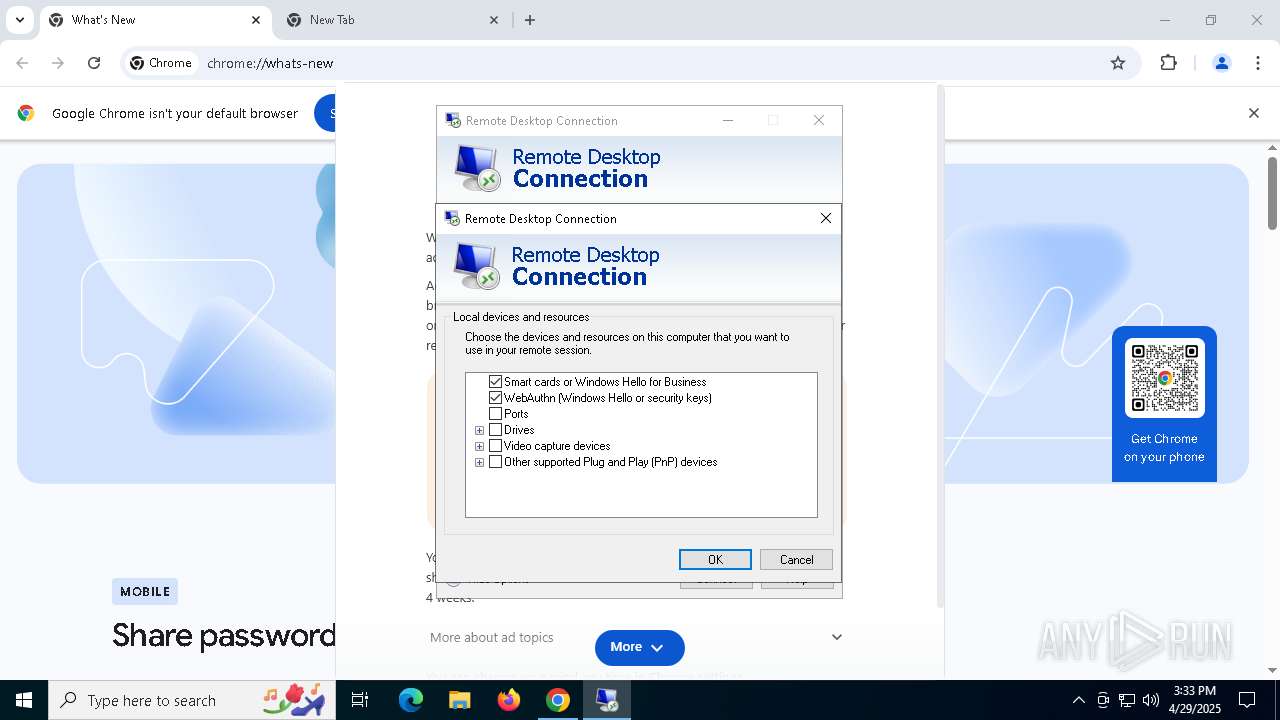Check Other supported Plug and Play devices
The image size is (1280, 720).
click(x=495, y=462)
